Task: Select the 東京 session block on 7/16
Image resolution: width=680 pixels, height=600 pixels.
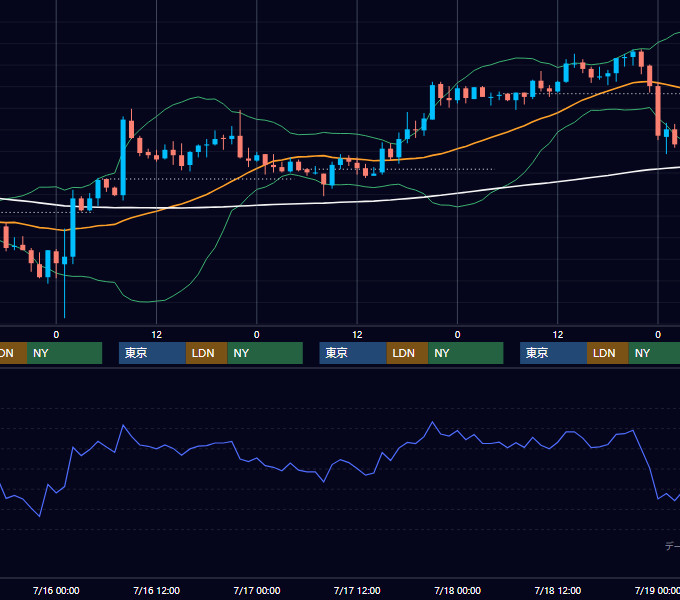Action: (152, 353)
